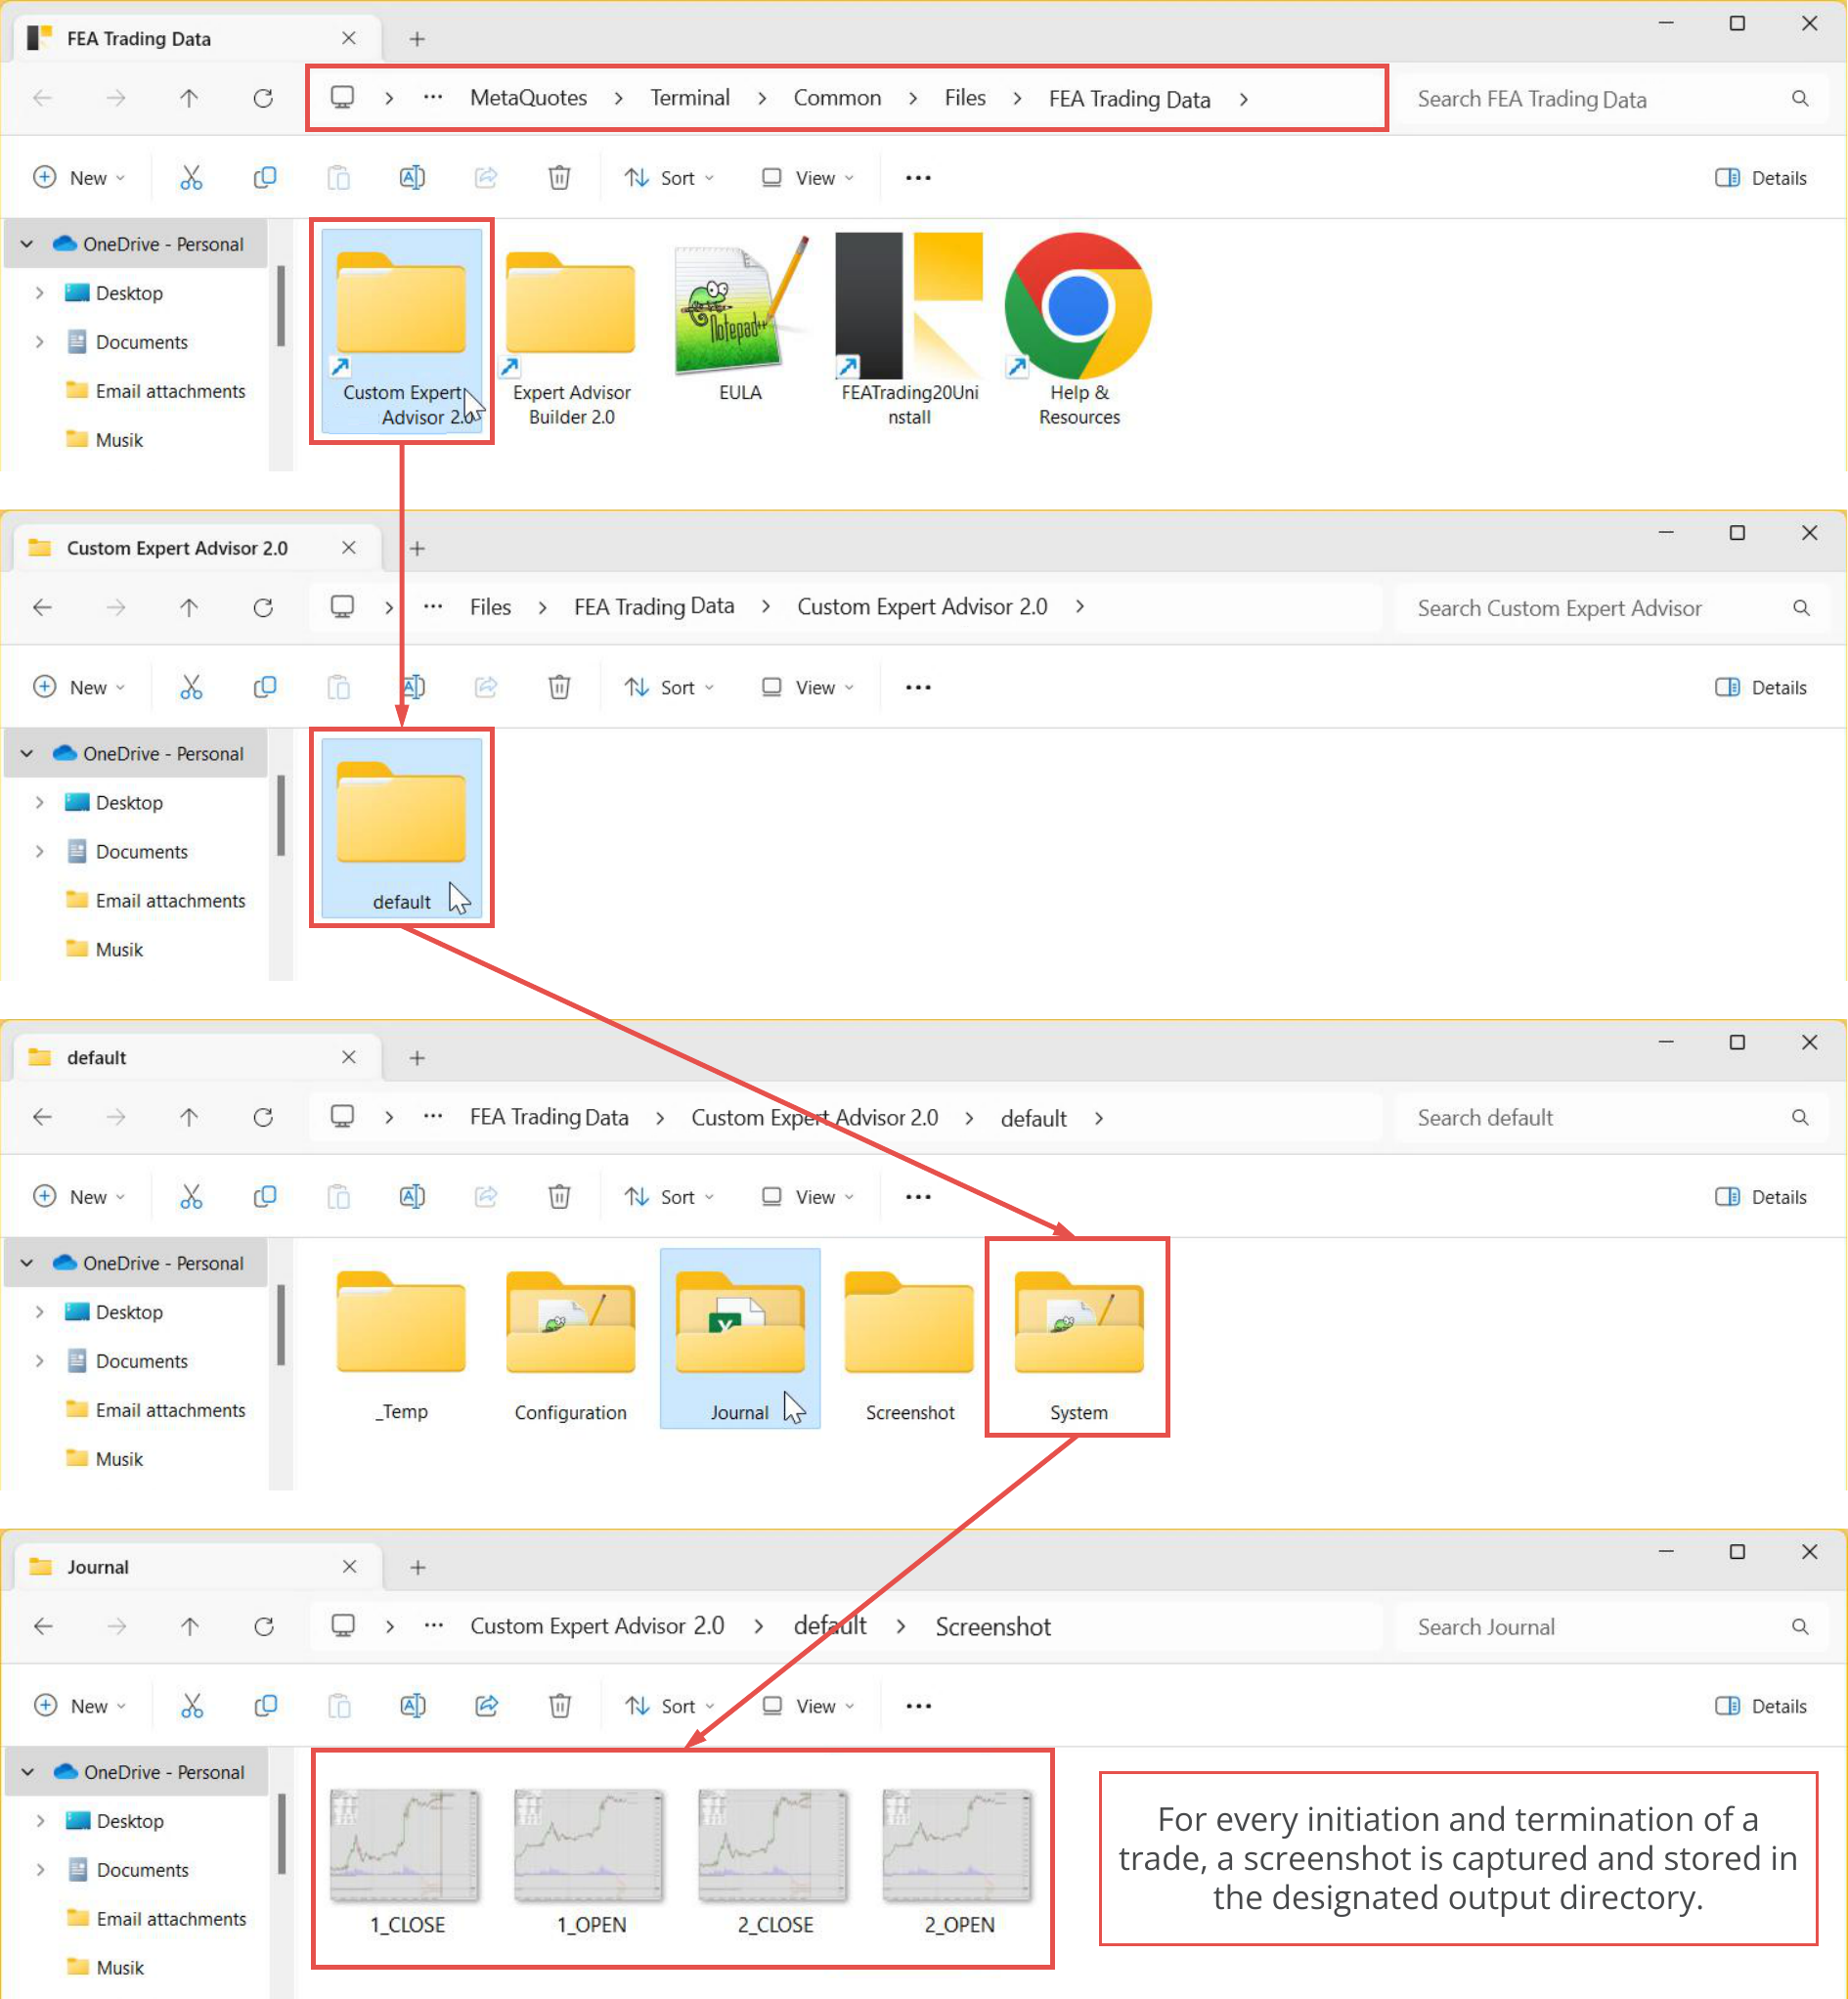Go back in Custom Expert Advisor 2.0 window

(x=42, y=607)
